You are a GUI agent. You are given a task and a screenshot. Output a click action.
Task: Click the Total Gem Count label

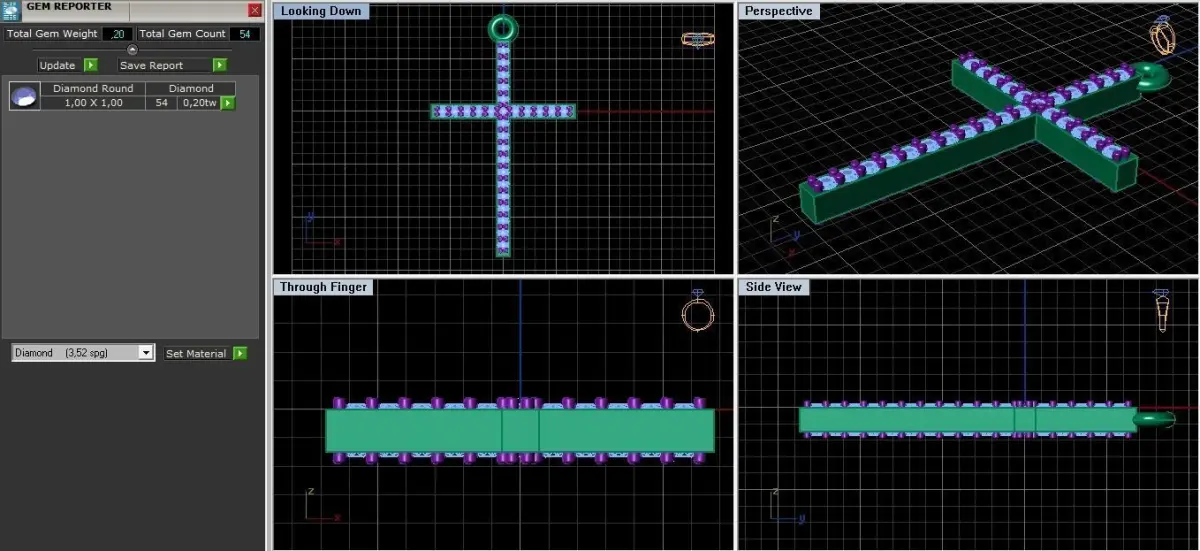tap(182, 34)
